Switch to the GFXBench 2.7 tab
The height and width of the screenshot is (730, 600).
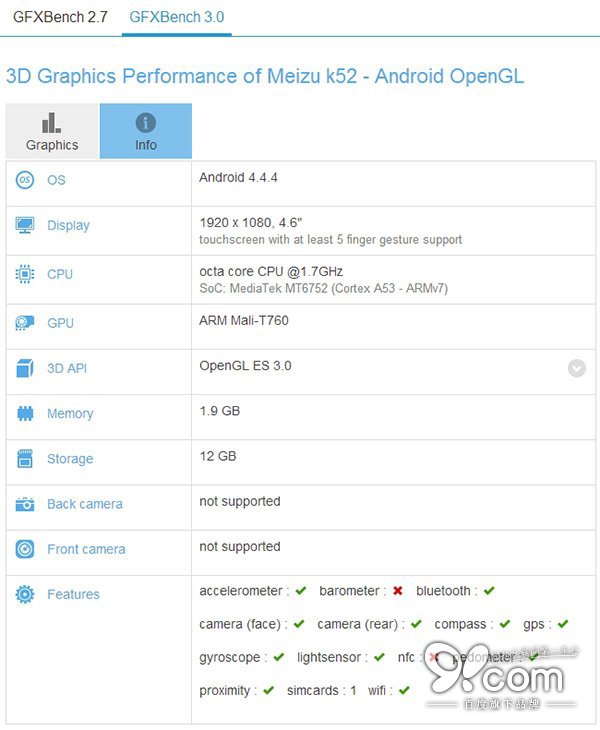[x=59, y=17]
